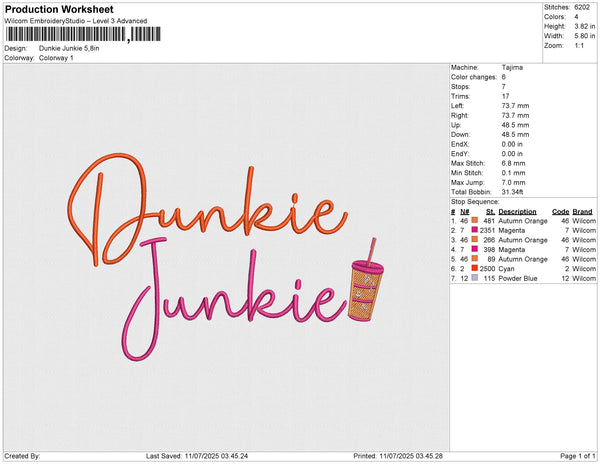Select the 'Colorway 1' value

56,58
